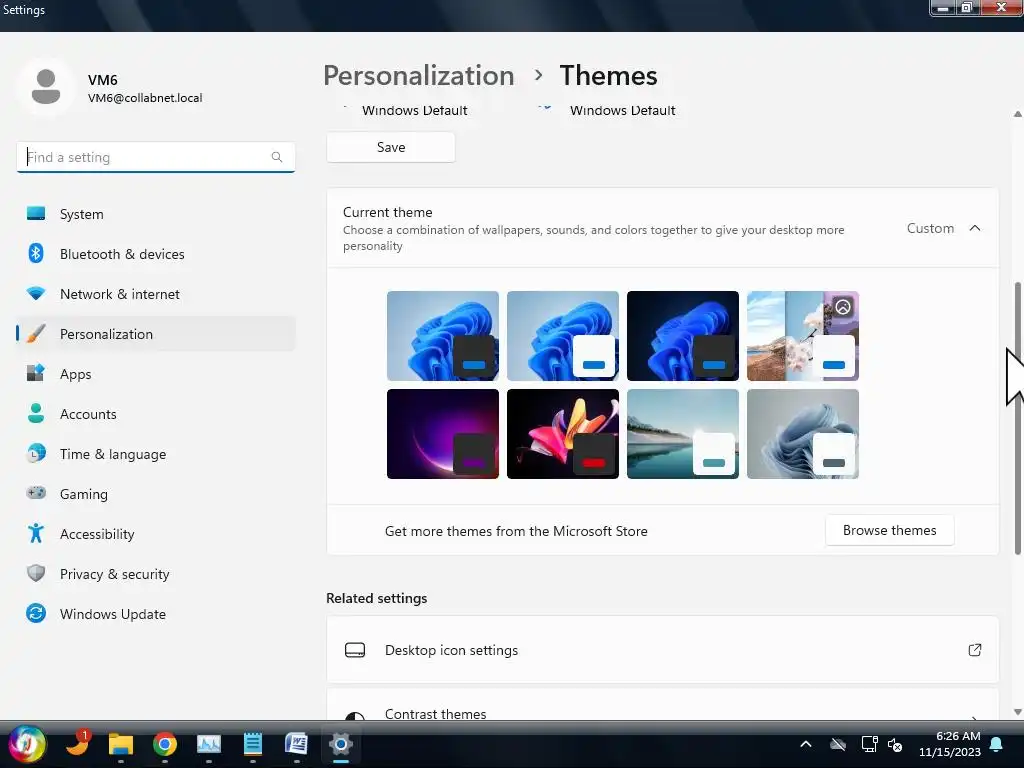The height and width of the screenshot is (768, 1024).
Task: Click the Related settings heading
Action: [x=377, y=598]
